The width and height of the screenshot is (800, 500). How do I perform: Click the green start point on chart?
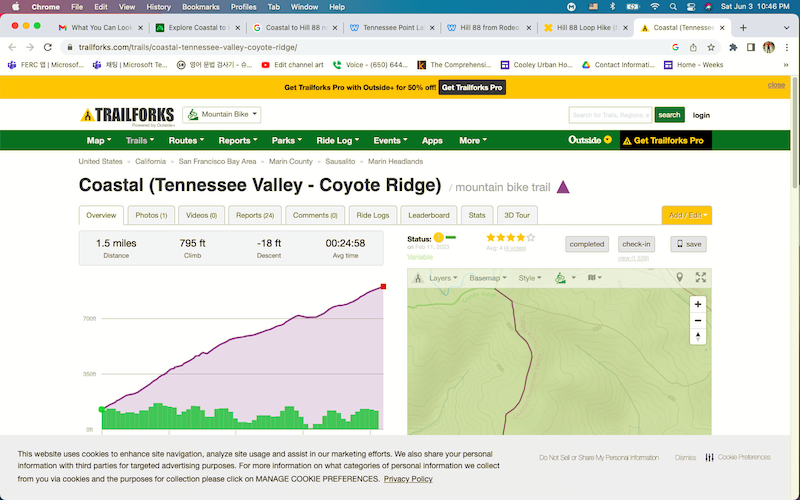click(102, 409)
